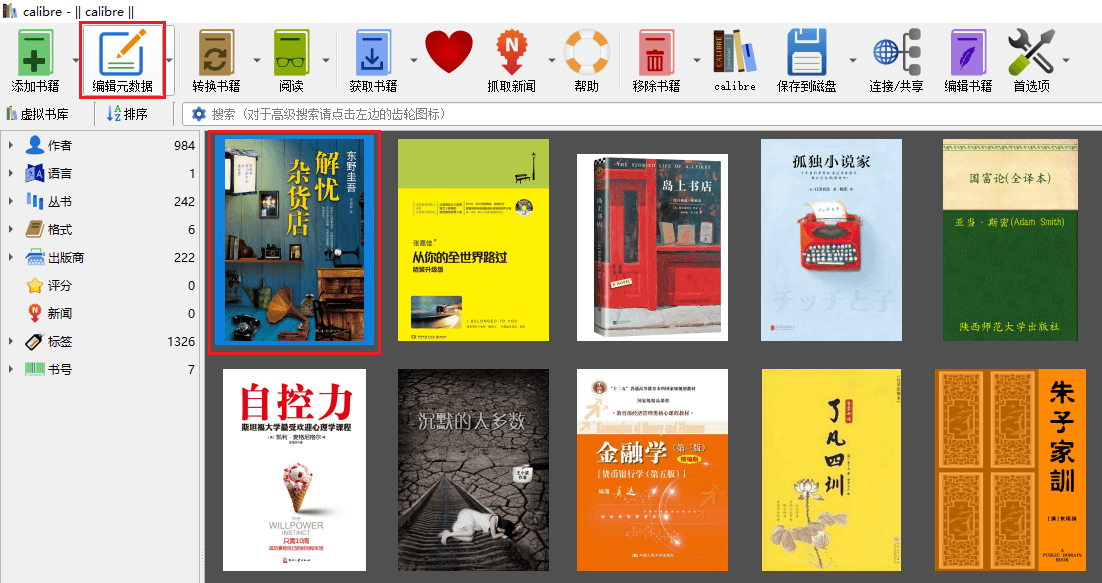The width and height of the screenshot is (1102, 583).
Task: Expand the 出版商 (Publisher) tree node
Action: 11,258
